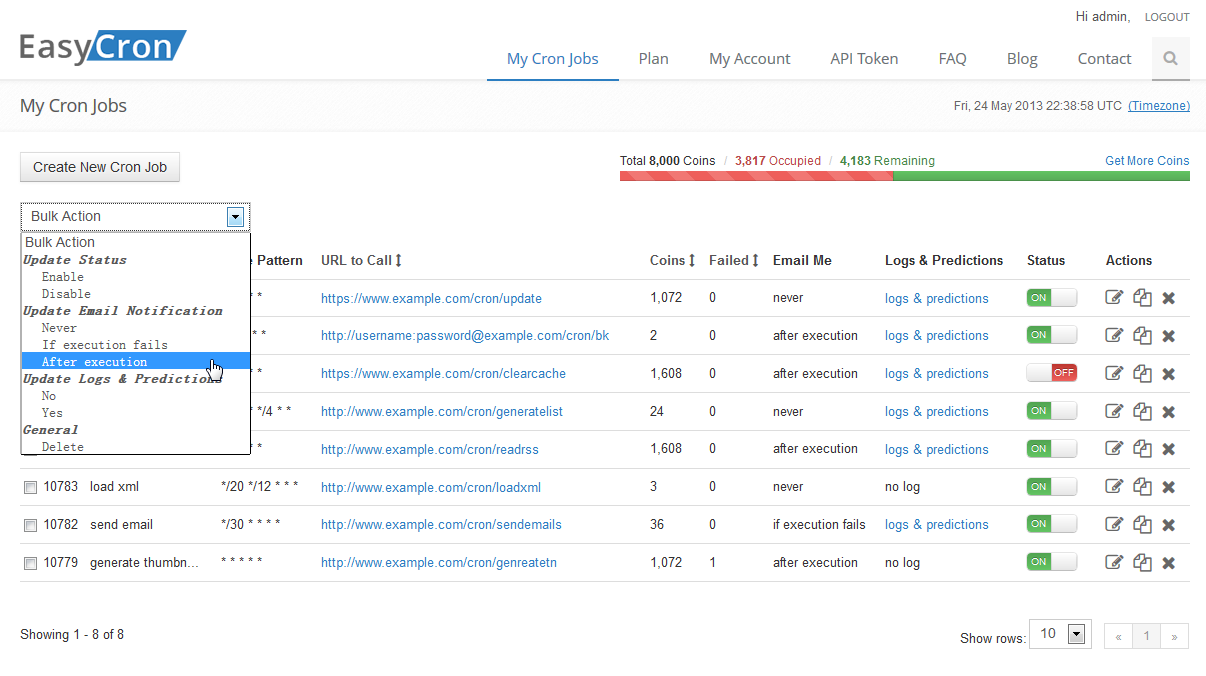The height and width of the screenshot is (676, 1206).
Task: Open the My Account tab
Action: click(x=750, y=59)
